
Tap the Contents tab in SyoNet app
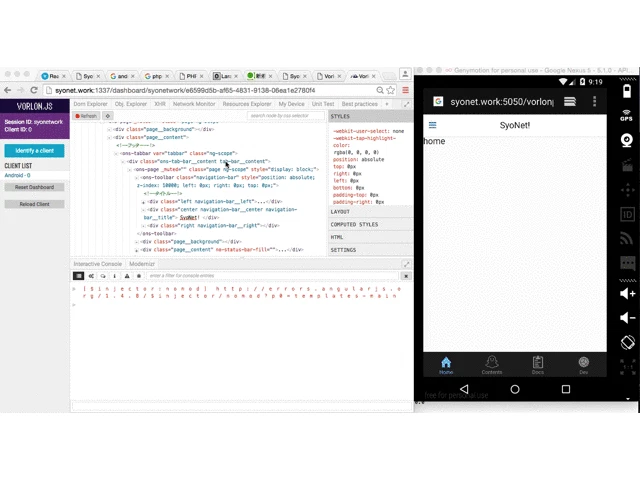pyautogui.click(x=492, y=365)
